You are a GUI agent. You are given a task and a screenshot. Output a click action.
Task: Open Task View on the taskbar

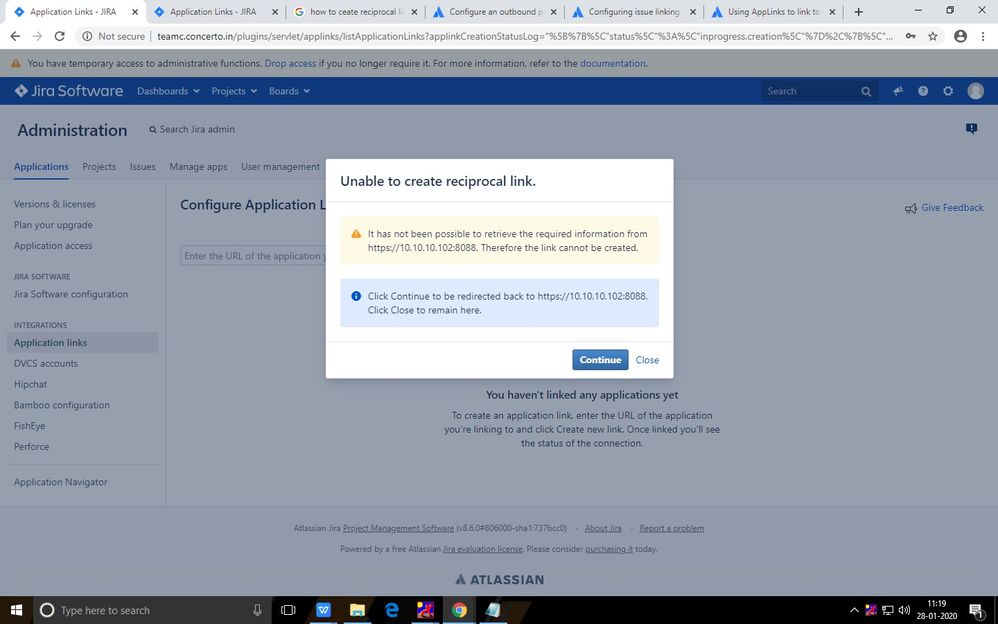pyautogui.click(x=288, y=610)
